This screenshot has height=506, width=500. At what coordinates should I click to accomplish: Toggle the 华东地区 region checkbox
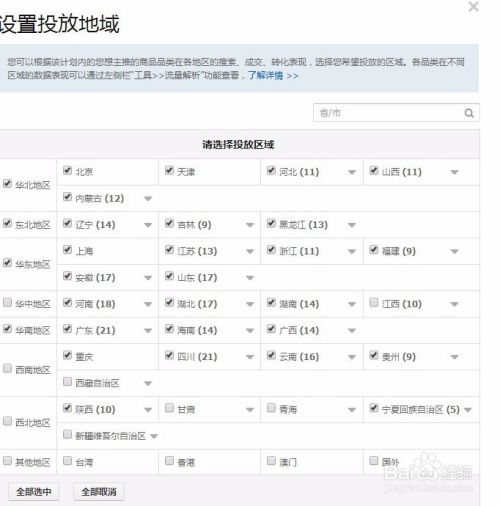click(x=7, y=263)
